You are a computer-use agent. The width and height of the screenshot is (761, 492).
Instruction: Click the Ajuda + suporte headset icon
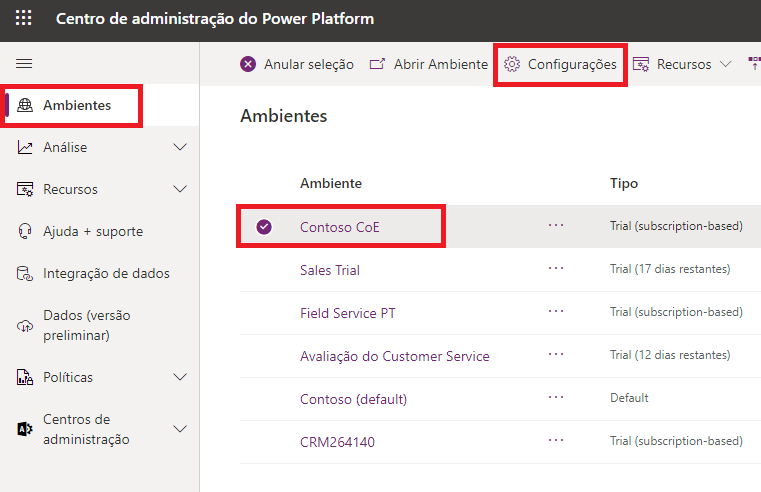coord(25,231)
